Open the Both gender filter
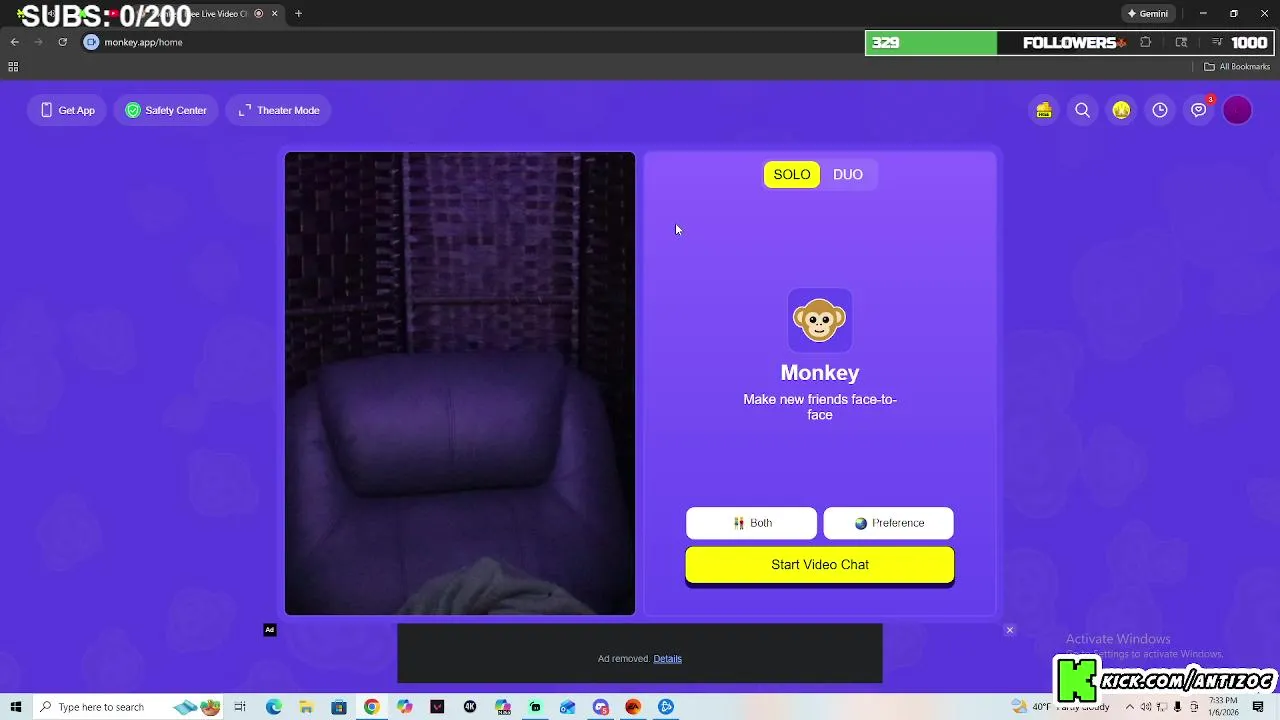This screenshot has width=1280, height=720. coord(751,523)
